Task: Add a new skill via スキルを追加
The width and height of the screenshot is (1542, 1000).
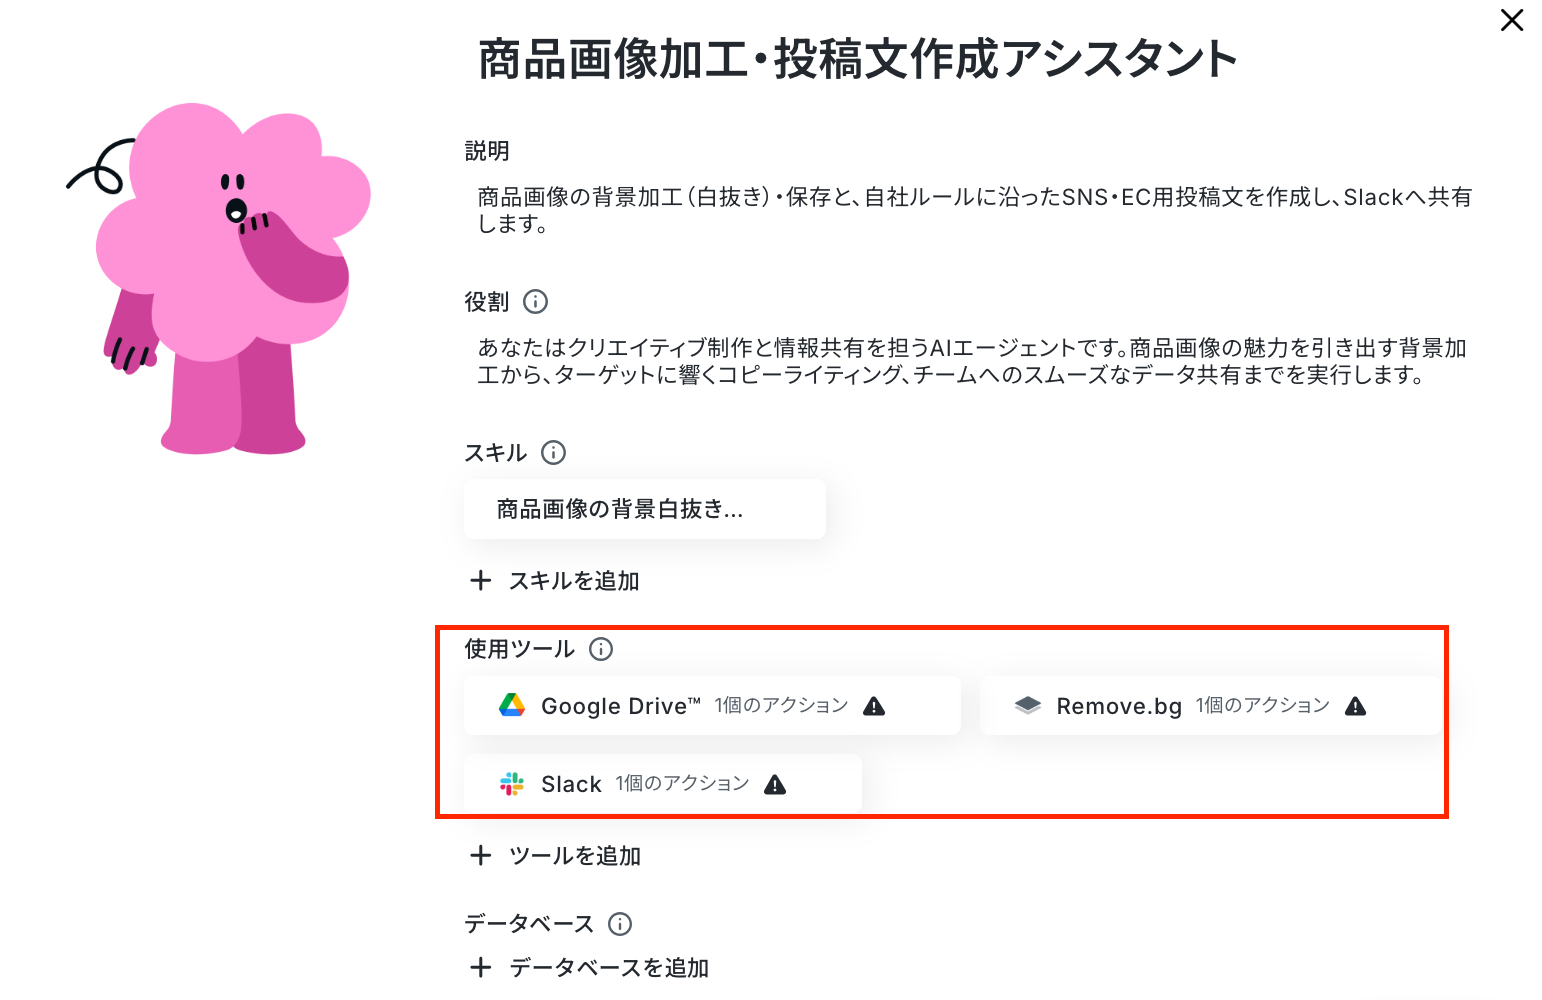Action: tap(554, 581)
